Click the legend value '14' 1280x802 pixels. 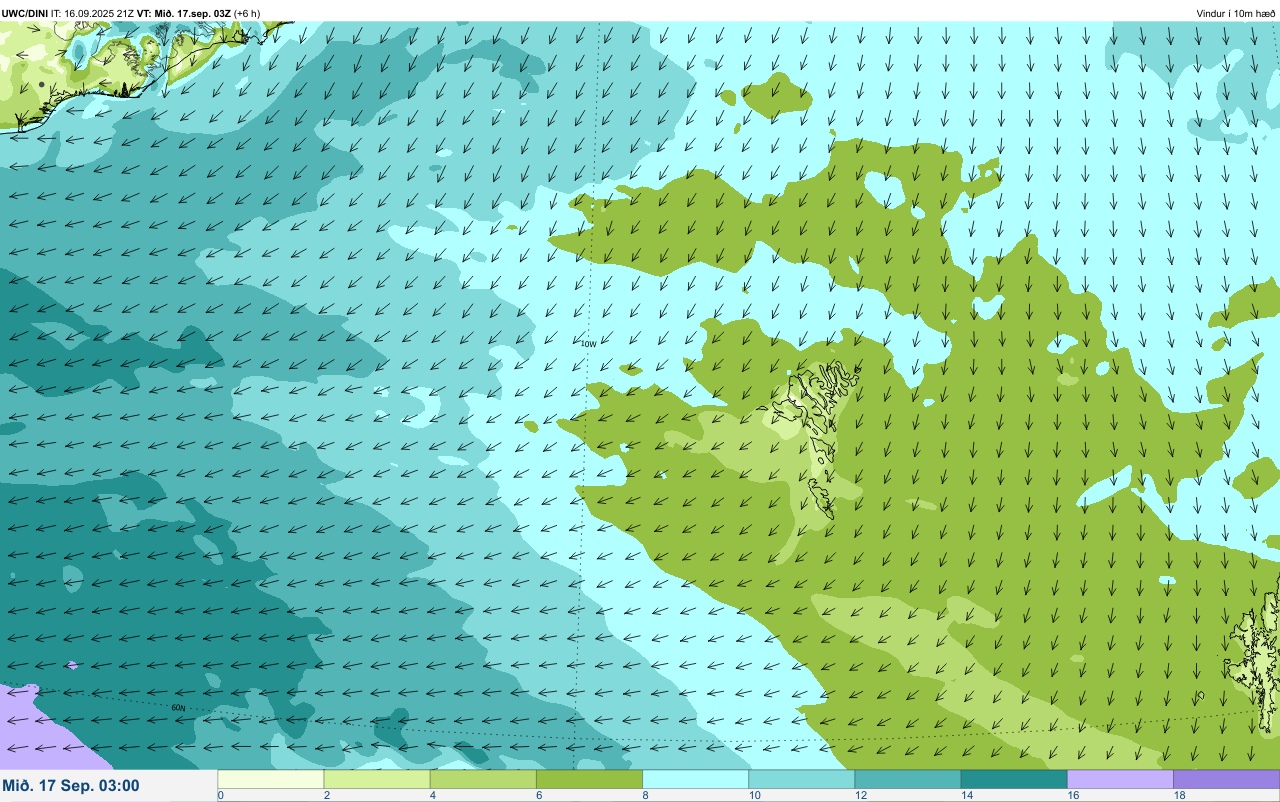tap(966, 796)
